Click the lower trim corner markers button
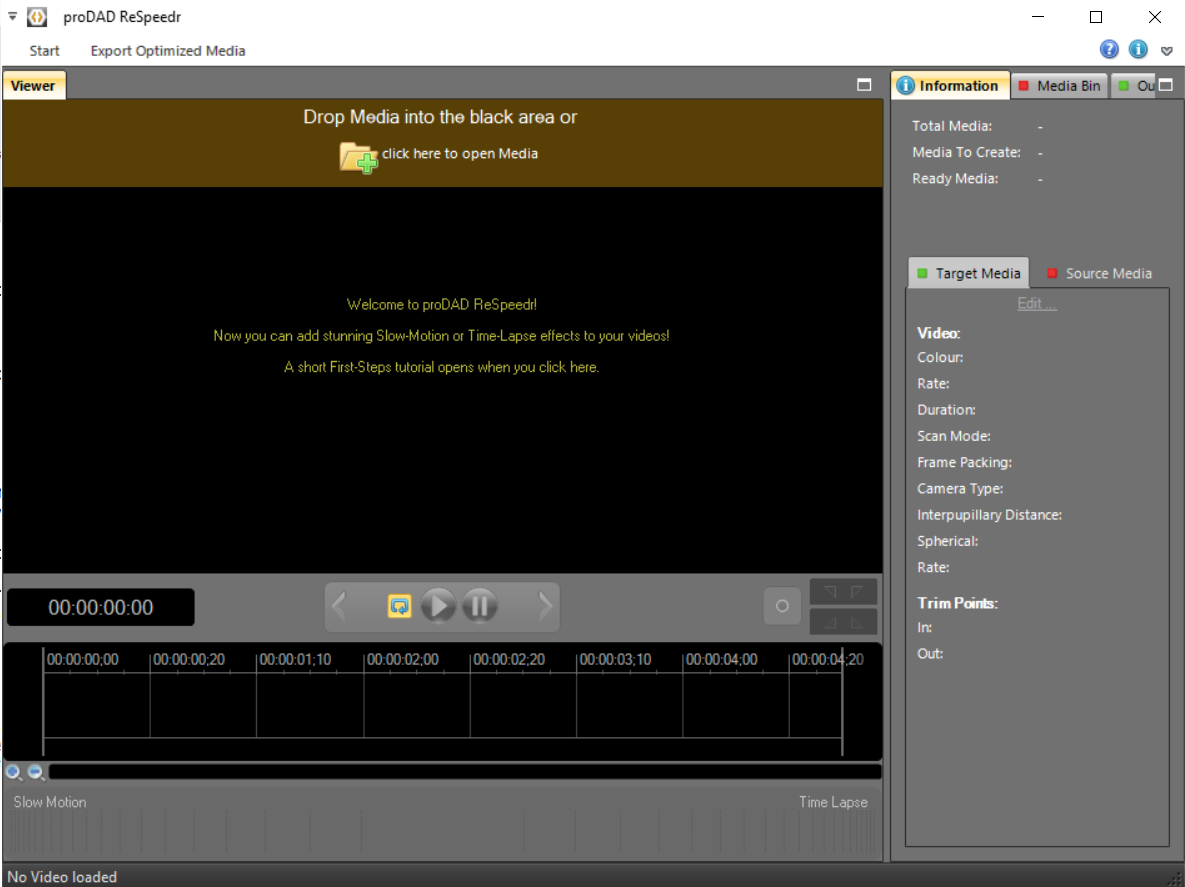1185x887 pixels. coord(843,622)
